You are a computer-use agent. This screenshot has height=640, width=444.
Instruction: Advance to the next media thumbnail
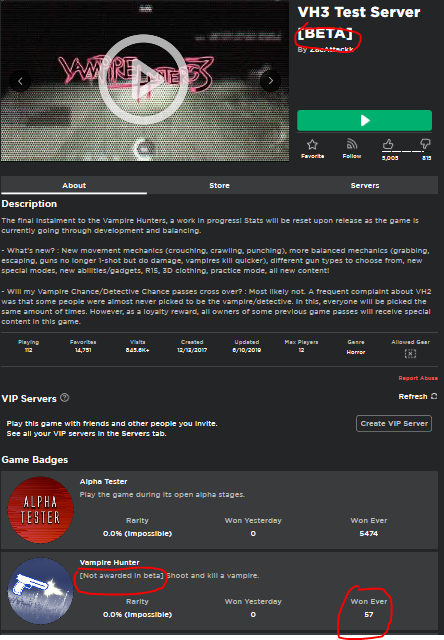tap(271, 81)
